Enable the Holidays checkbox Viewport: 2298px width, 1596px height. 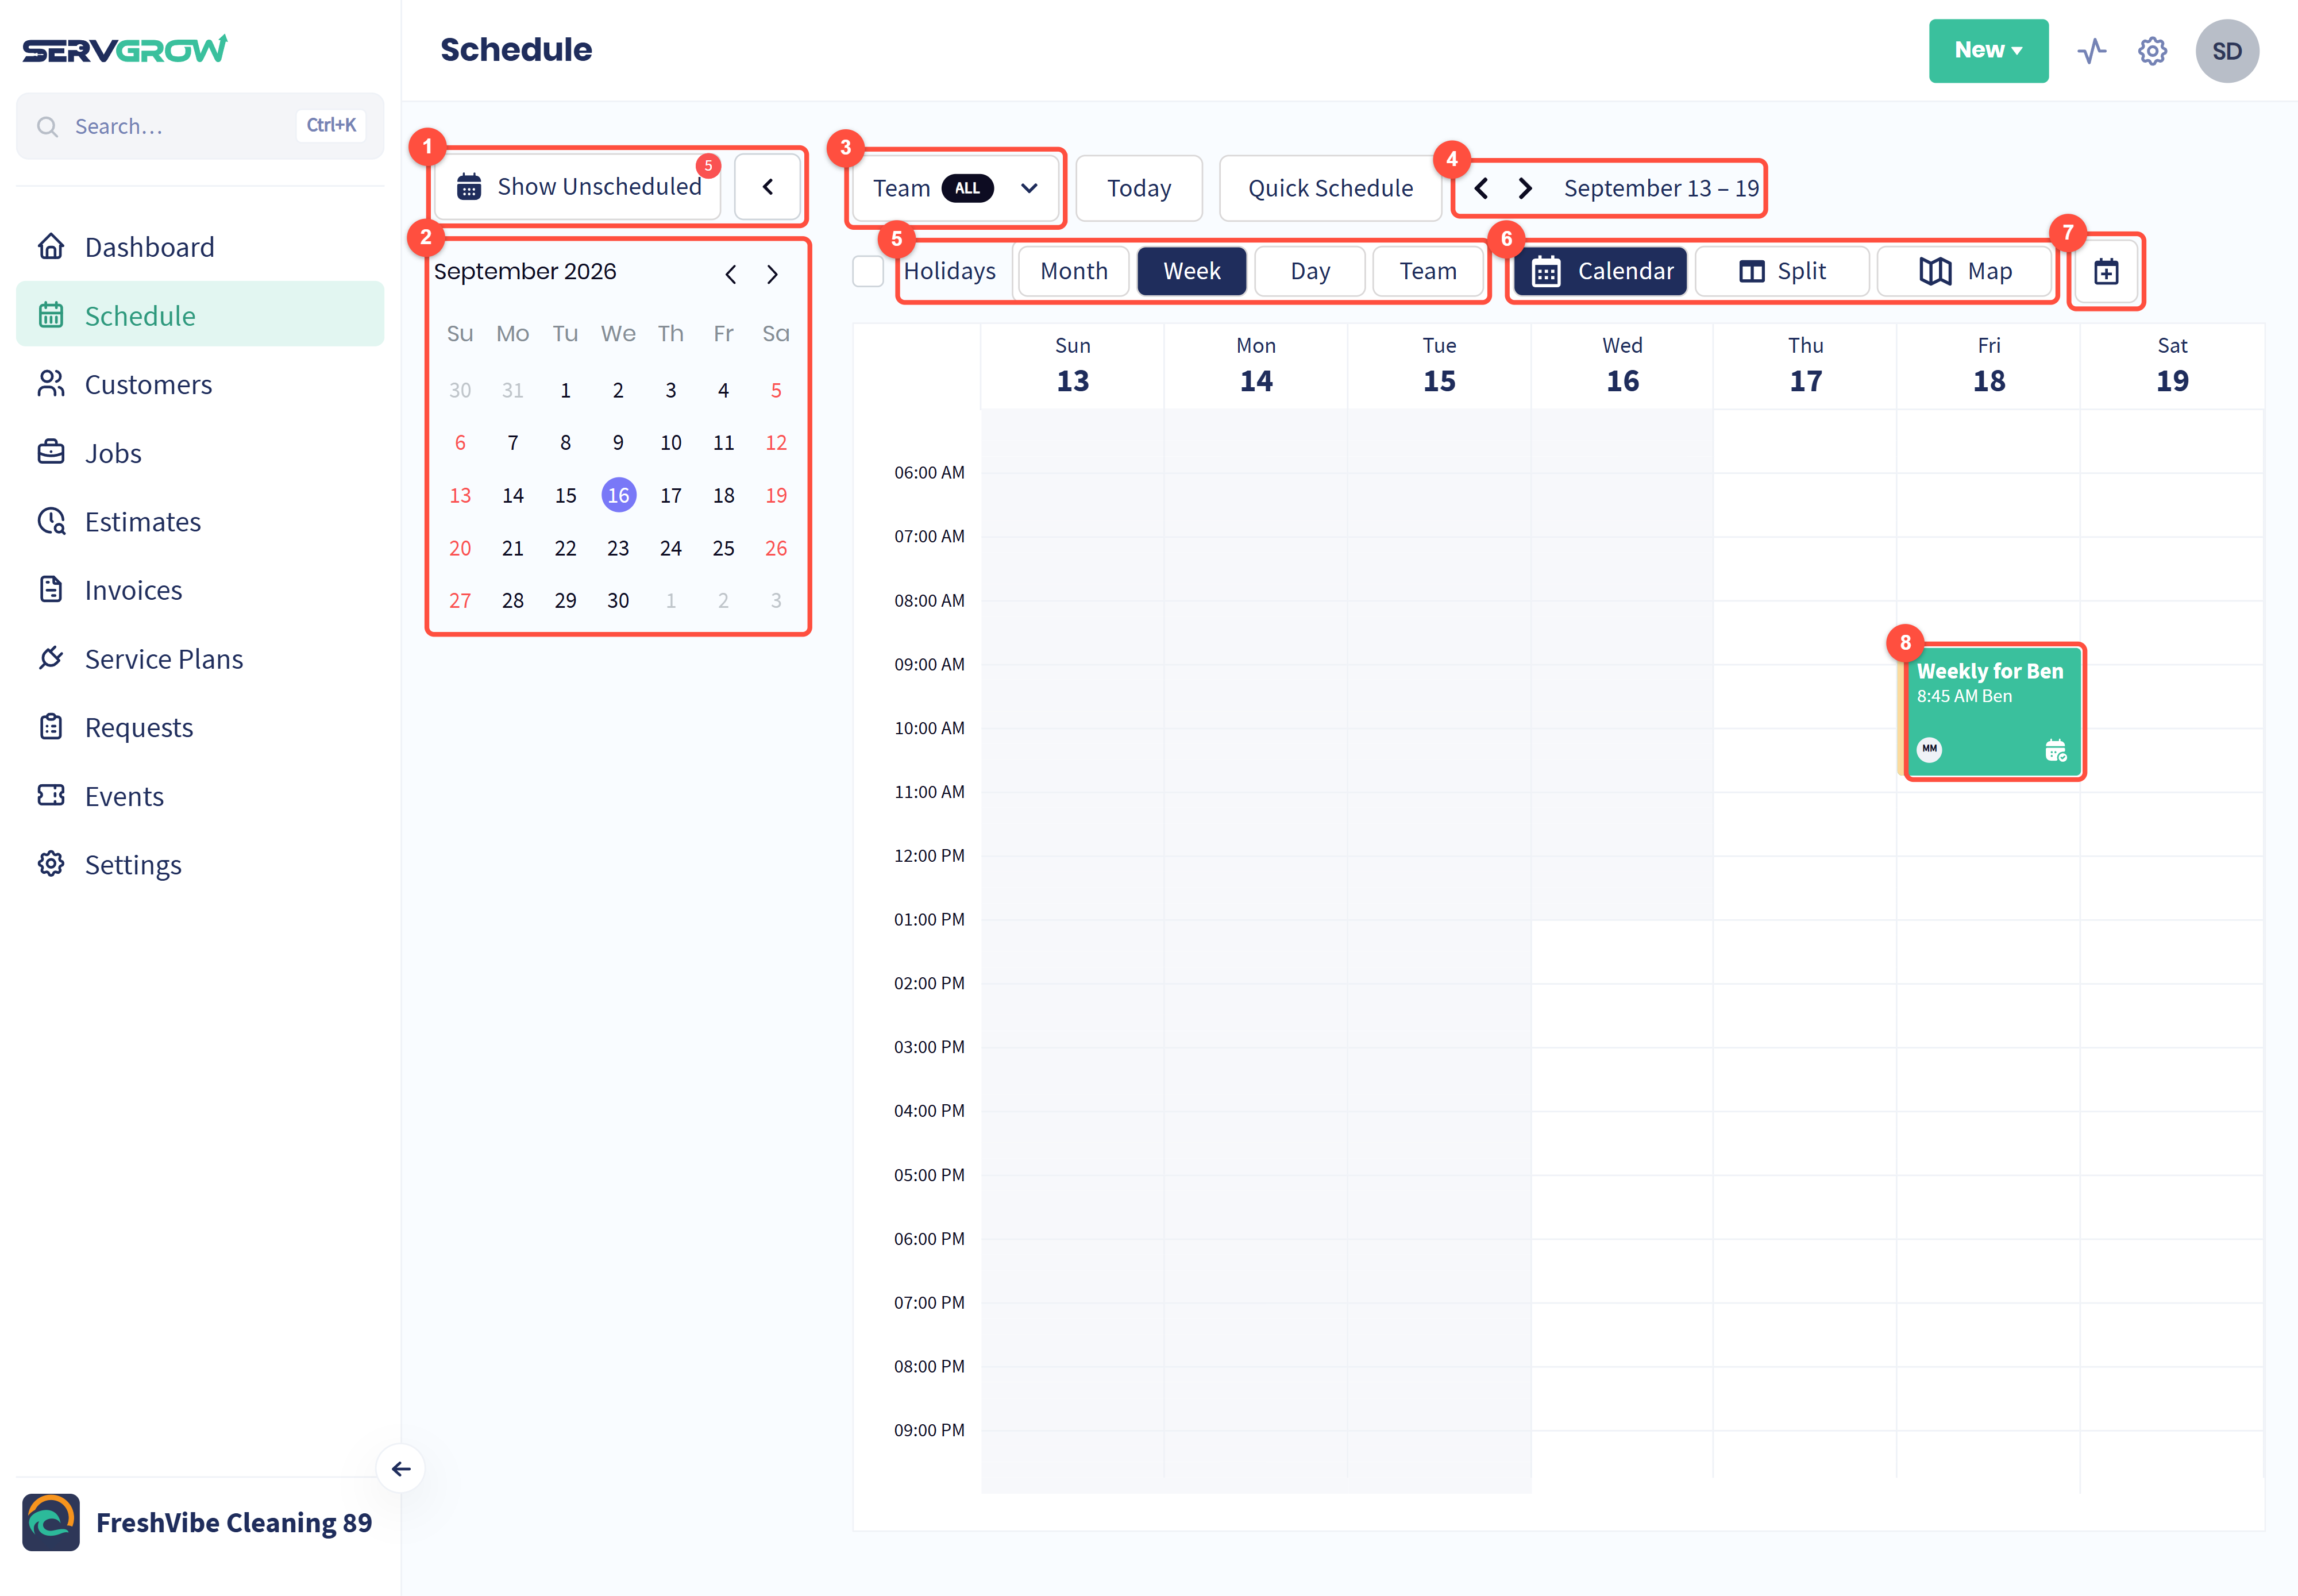coord(867,271)
